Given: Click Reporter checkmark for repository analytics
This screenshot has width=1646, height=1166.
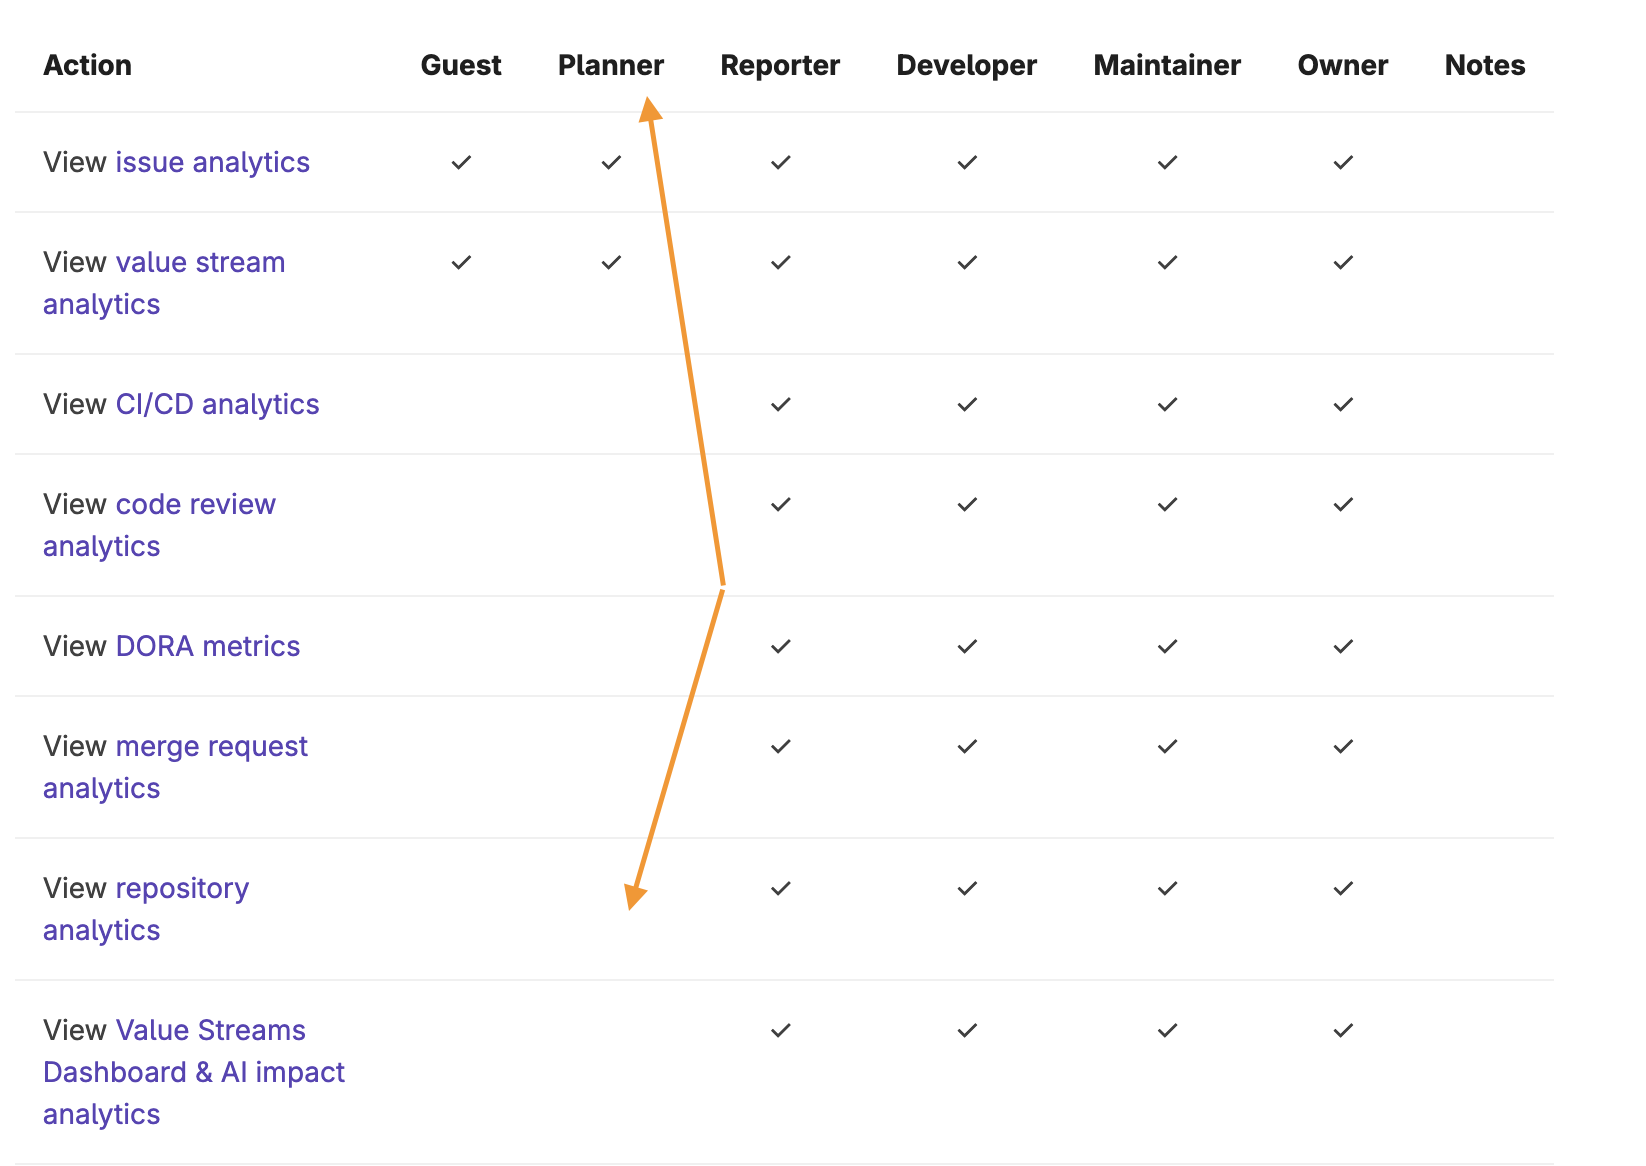Looking at the screenshot, I should [781, 888].
